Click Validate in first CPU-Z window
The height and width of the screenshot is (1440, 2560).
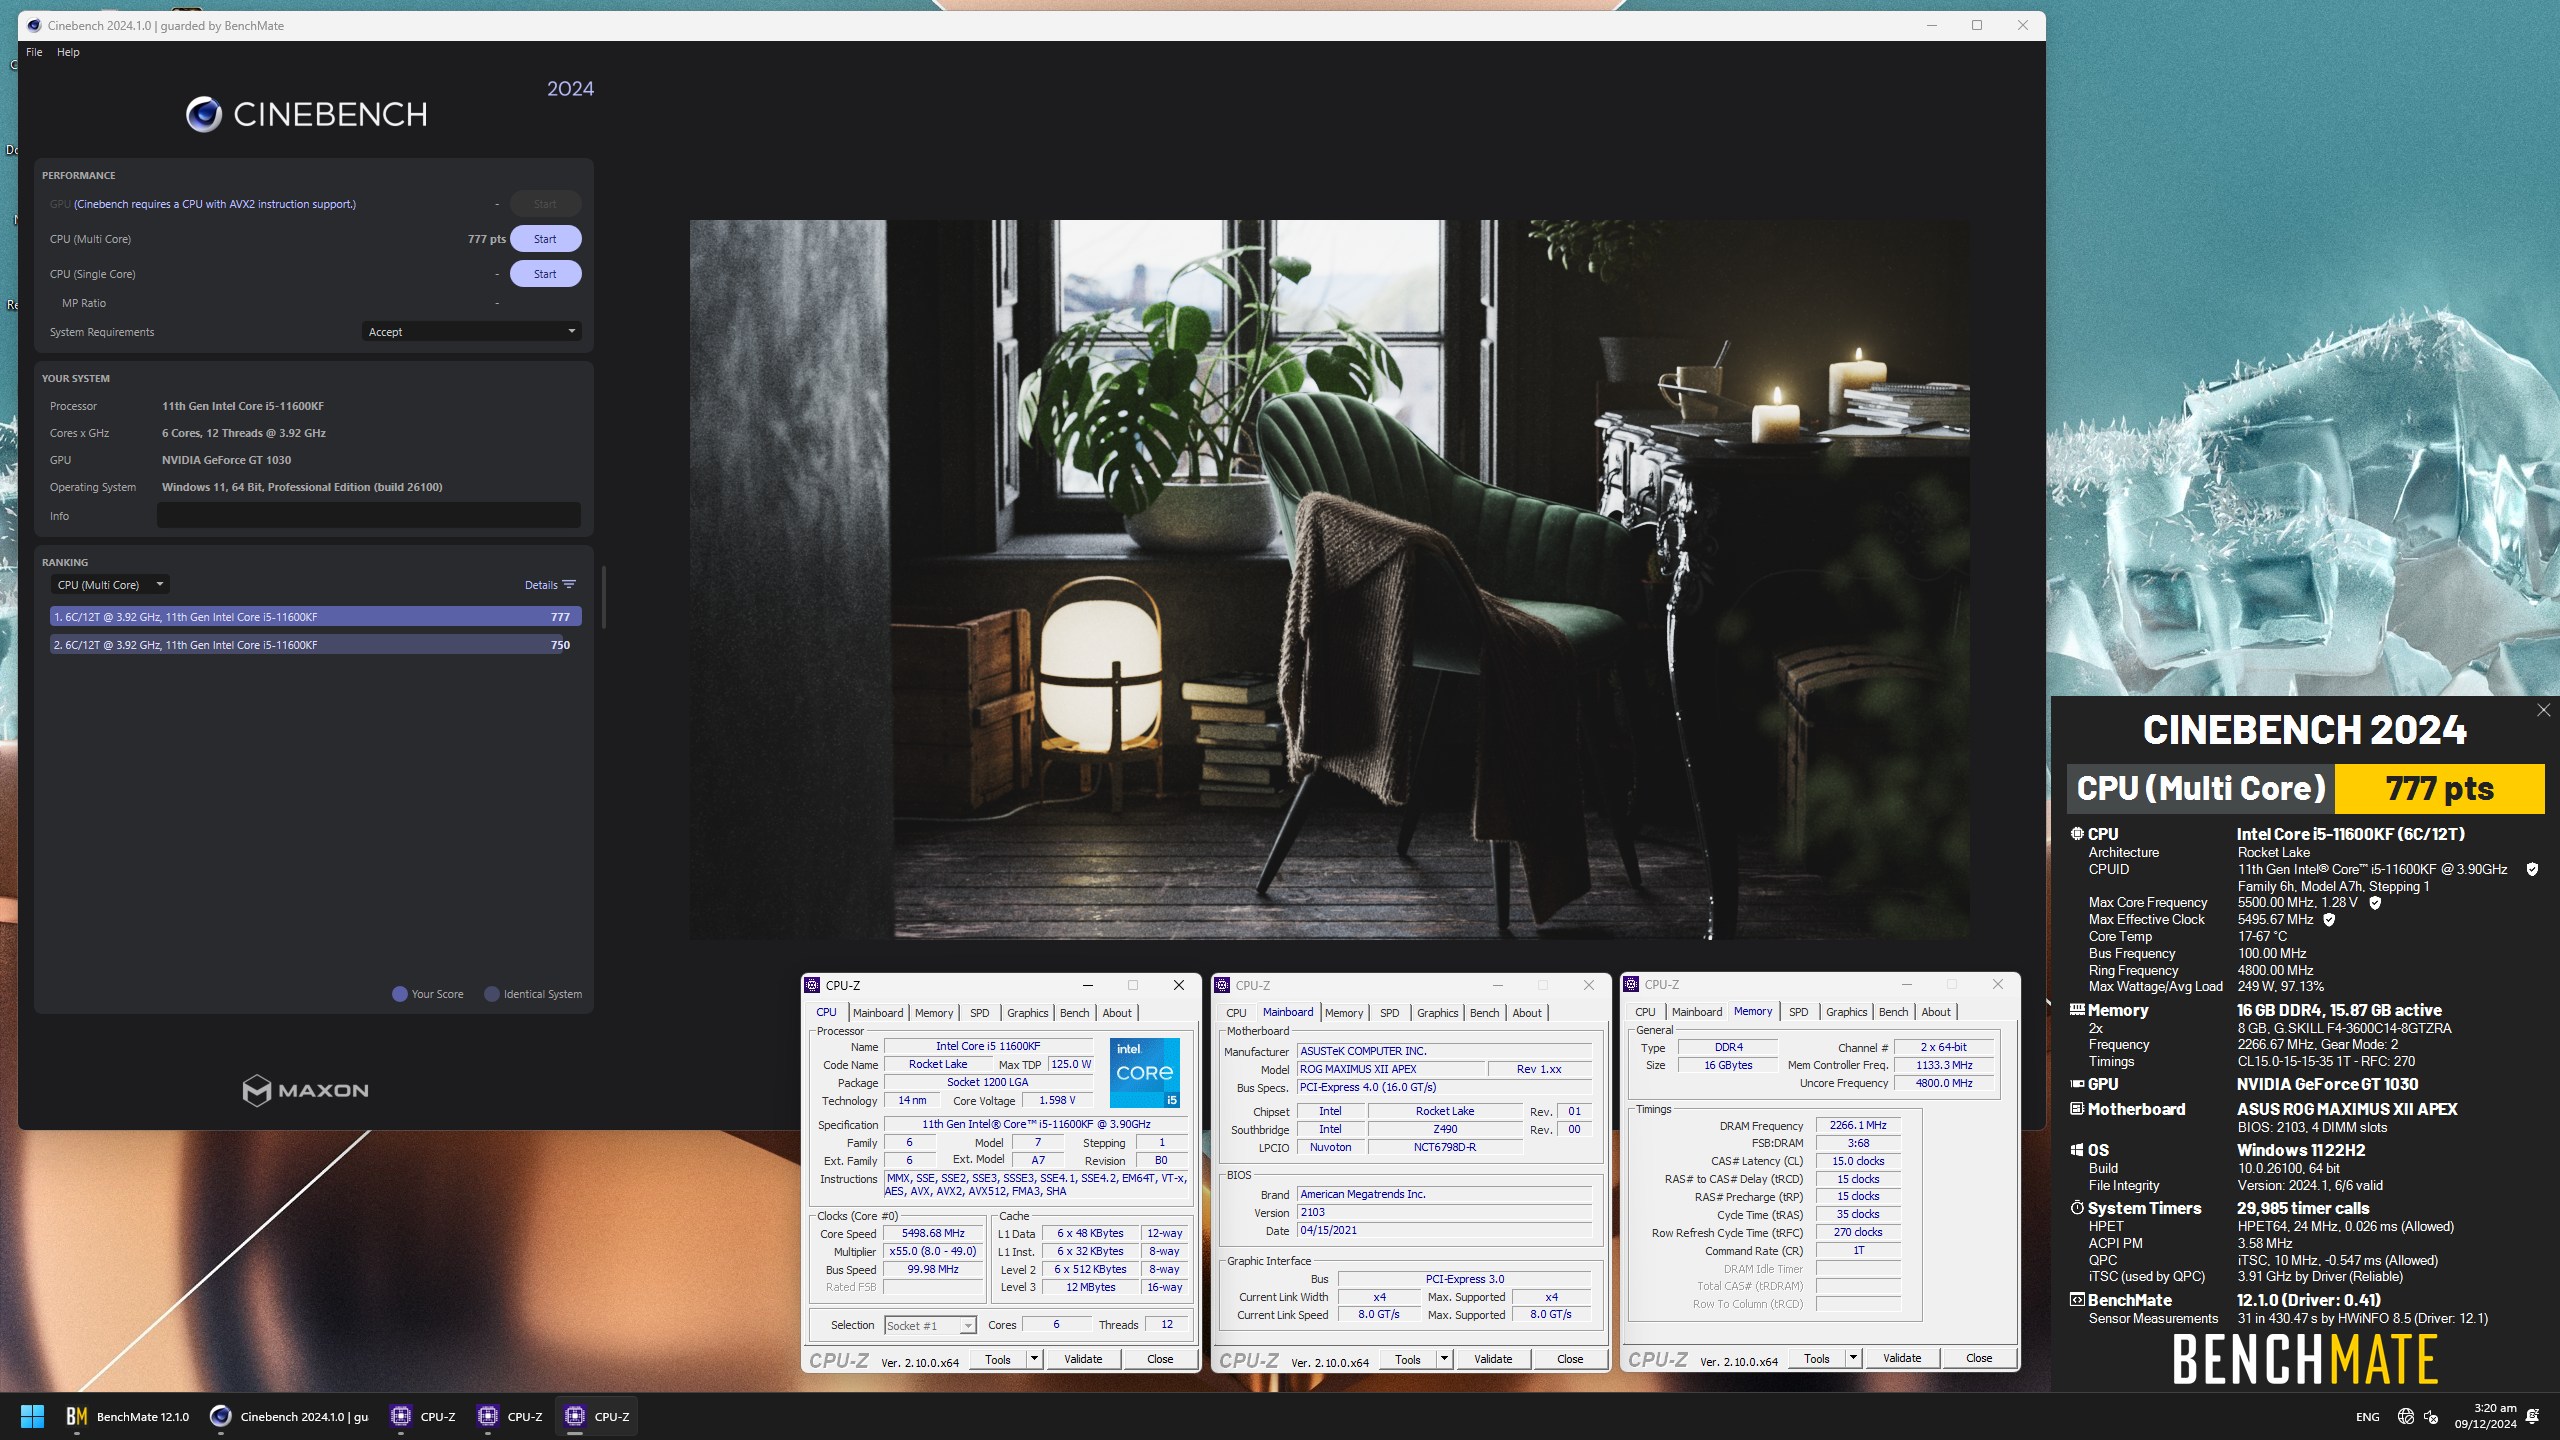[x=1083, y=1359]
